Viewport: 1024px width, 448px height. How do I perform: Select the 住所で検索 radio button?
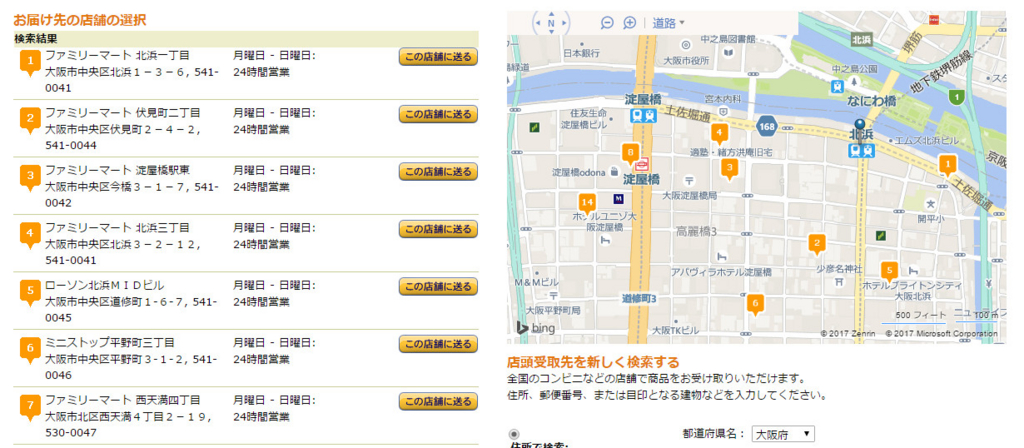click(x=514, y=434)
